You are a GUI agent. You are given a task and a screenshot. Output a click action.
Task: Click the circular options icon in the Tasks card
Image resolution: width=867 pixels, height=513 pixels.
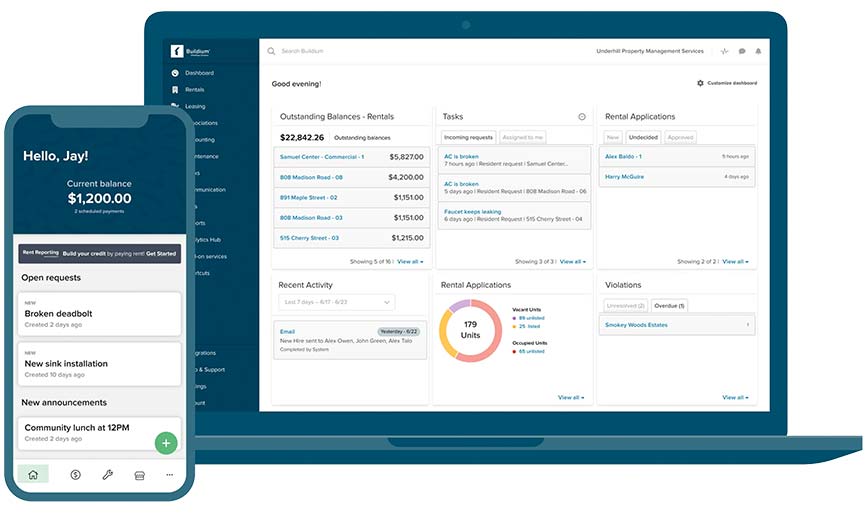[x=582, y=117]
